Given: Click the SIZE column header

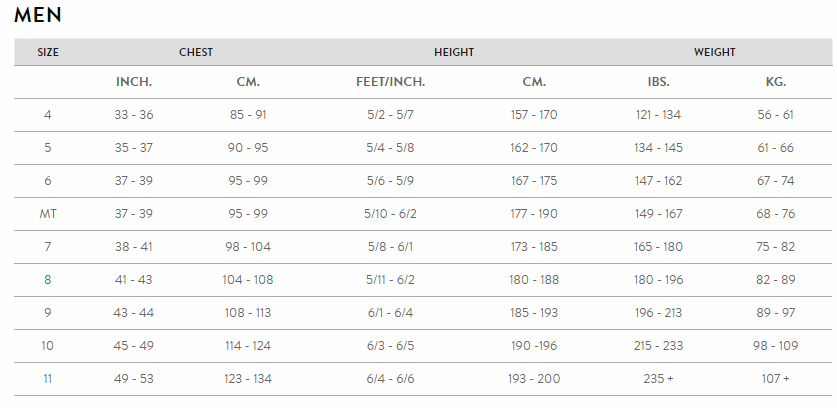Looking at the screenshot, I should tap(47, 52).
